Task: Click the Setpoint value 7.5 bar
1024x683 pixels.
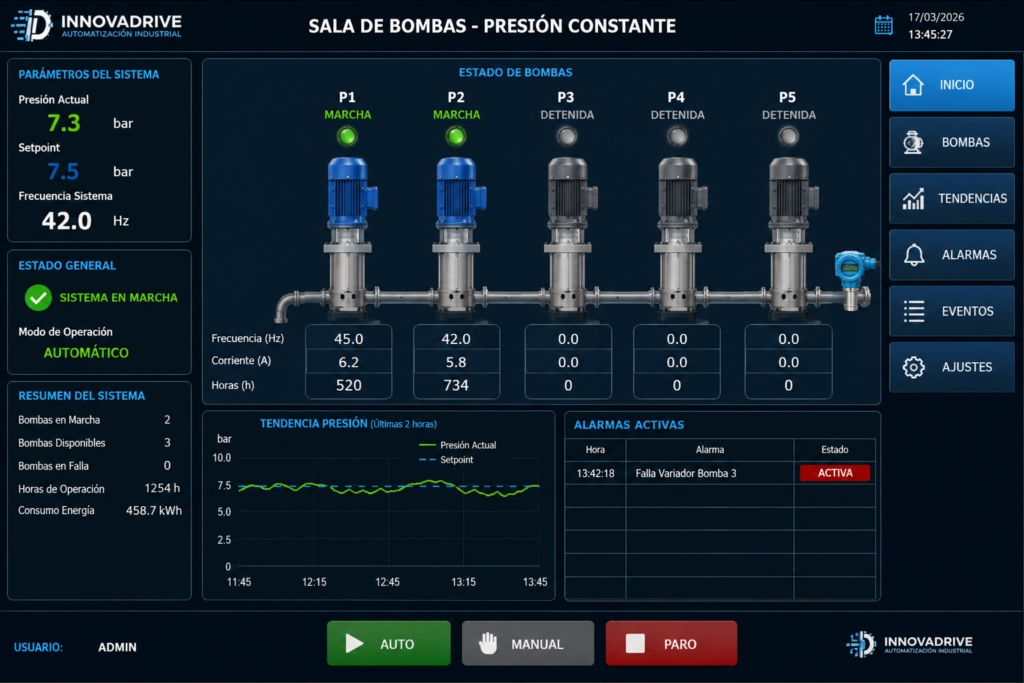Action: 63,171
